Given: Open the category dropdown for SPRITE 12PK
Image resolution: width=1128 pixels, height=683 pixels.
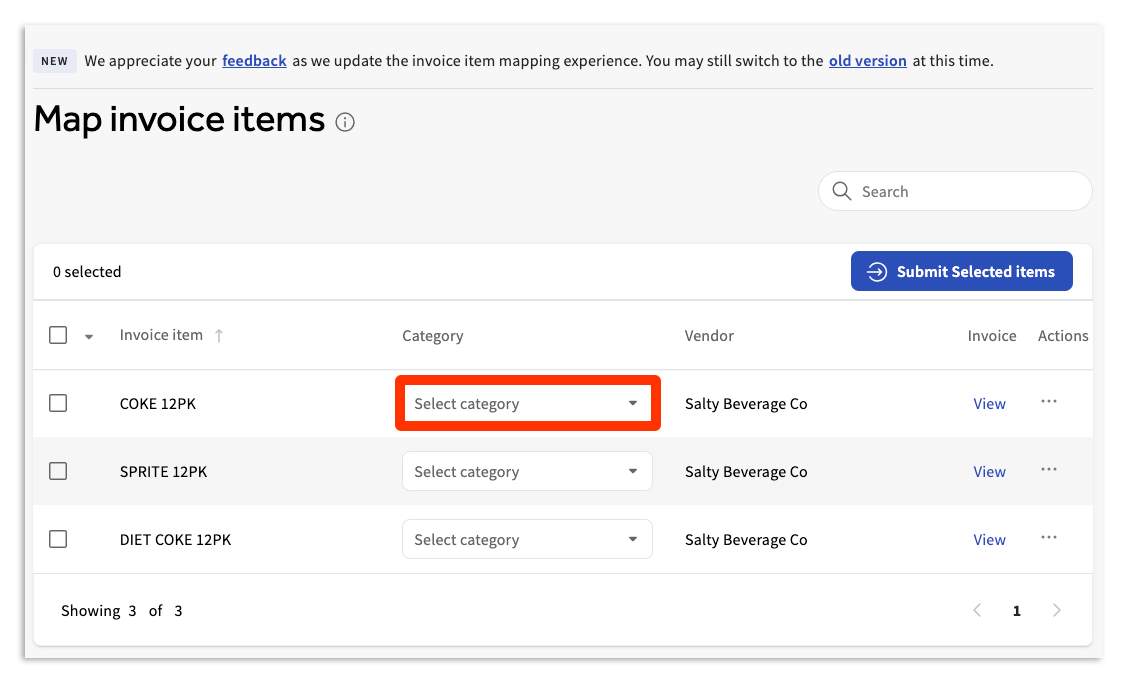Looking at the screenshot, I should coord(527,471).
